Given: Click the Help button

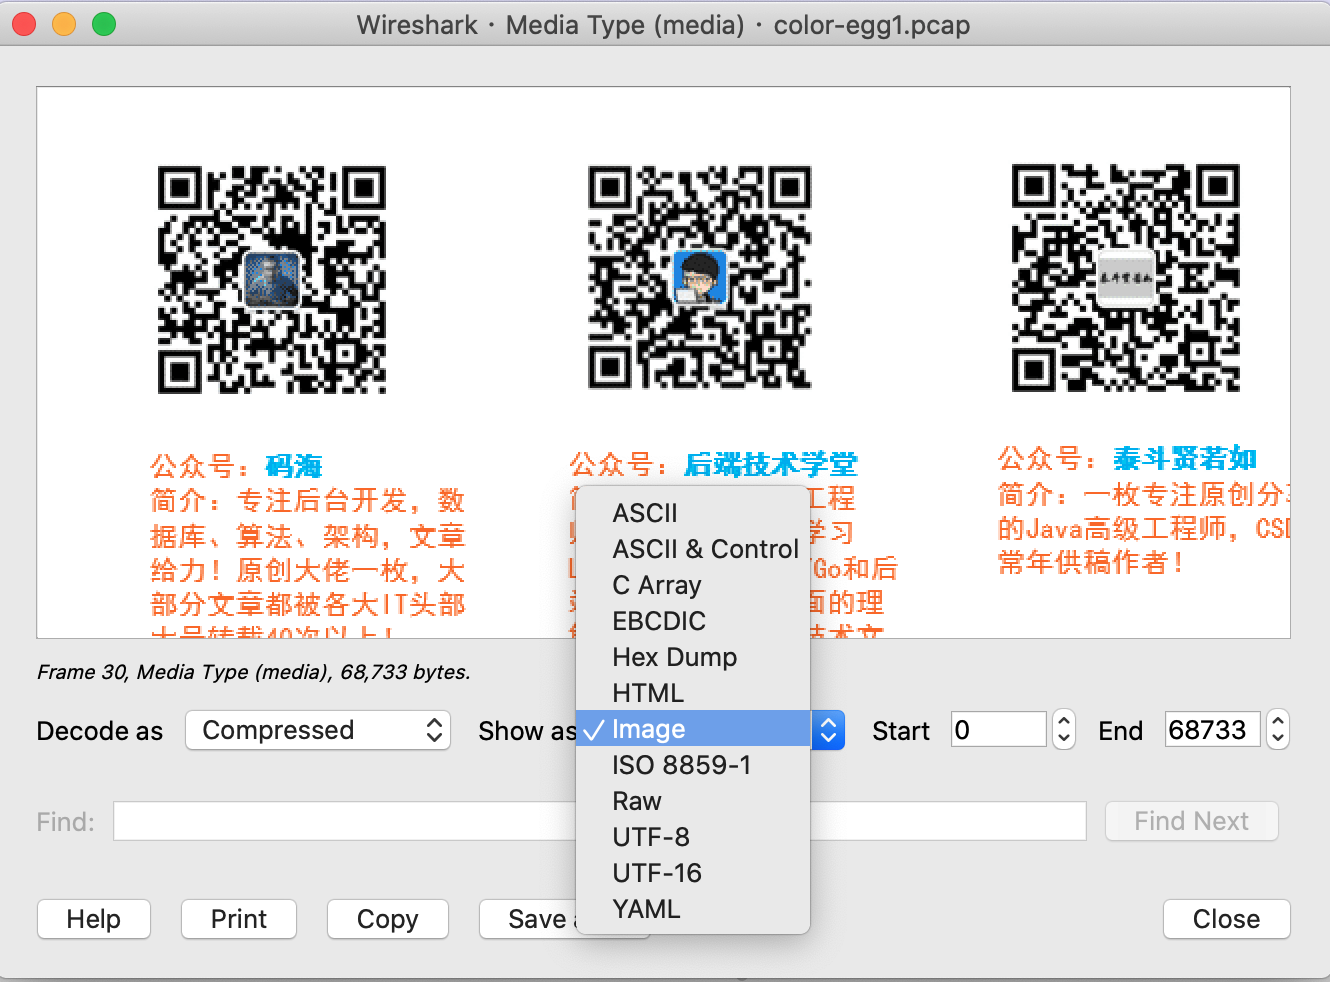Looking at the screenshot, I should [x=94, y=919].
